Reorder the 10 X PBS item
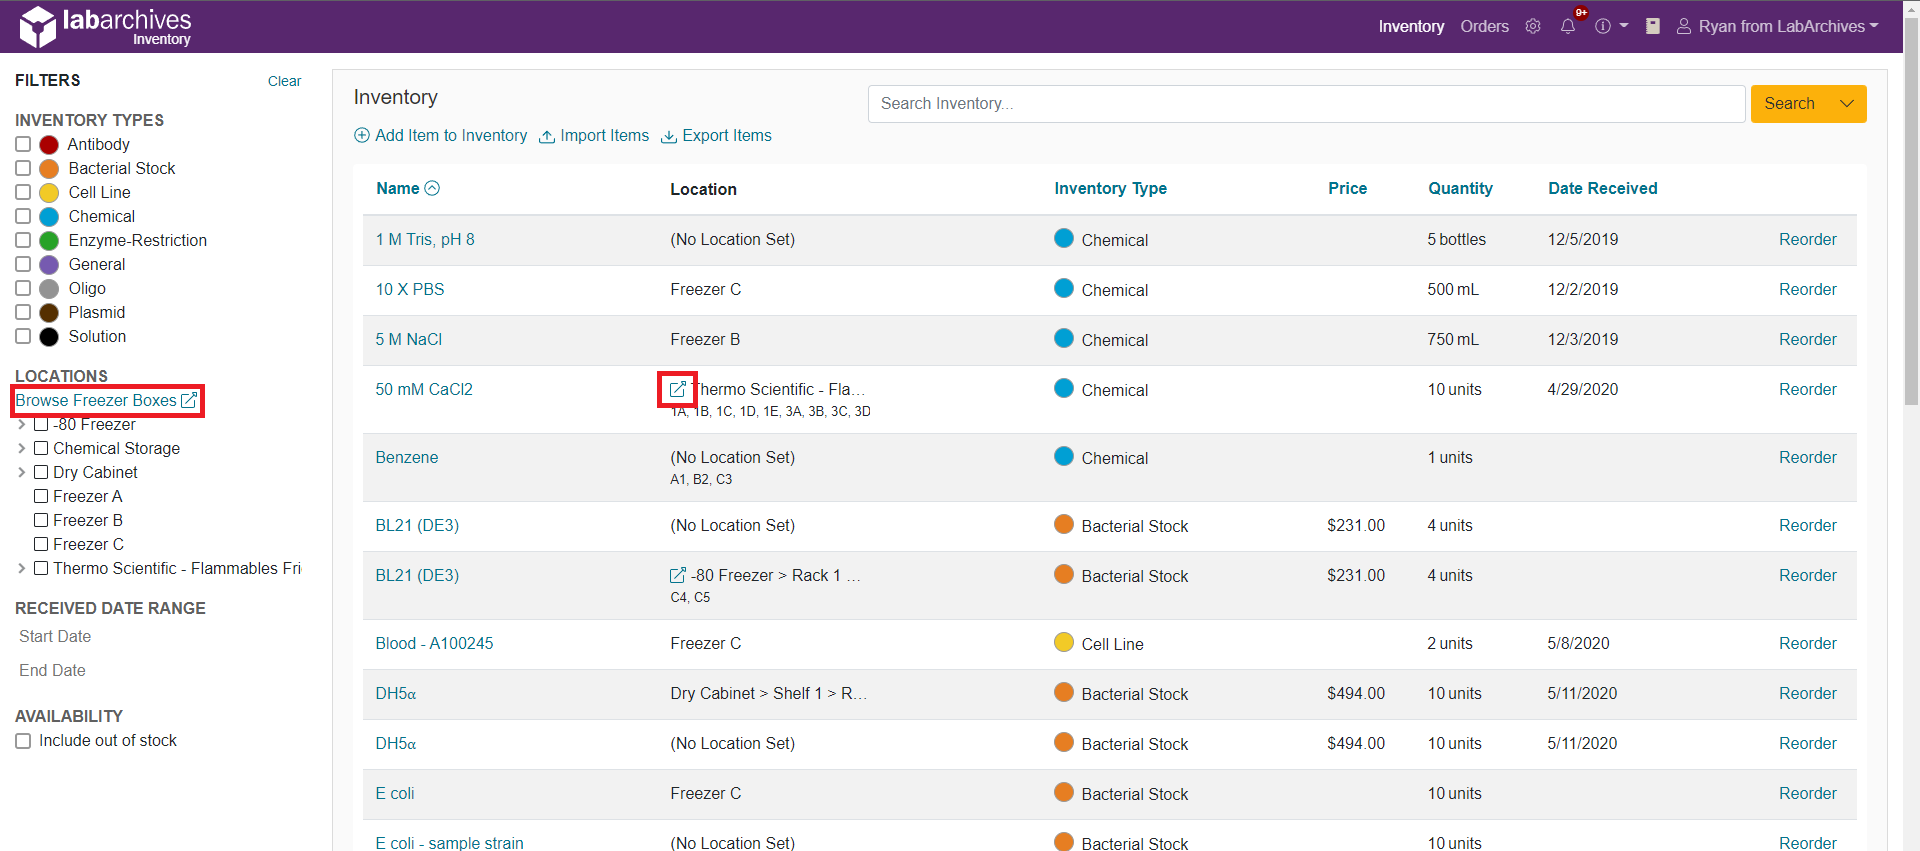 point(1807,289)
